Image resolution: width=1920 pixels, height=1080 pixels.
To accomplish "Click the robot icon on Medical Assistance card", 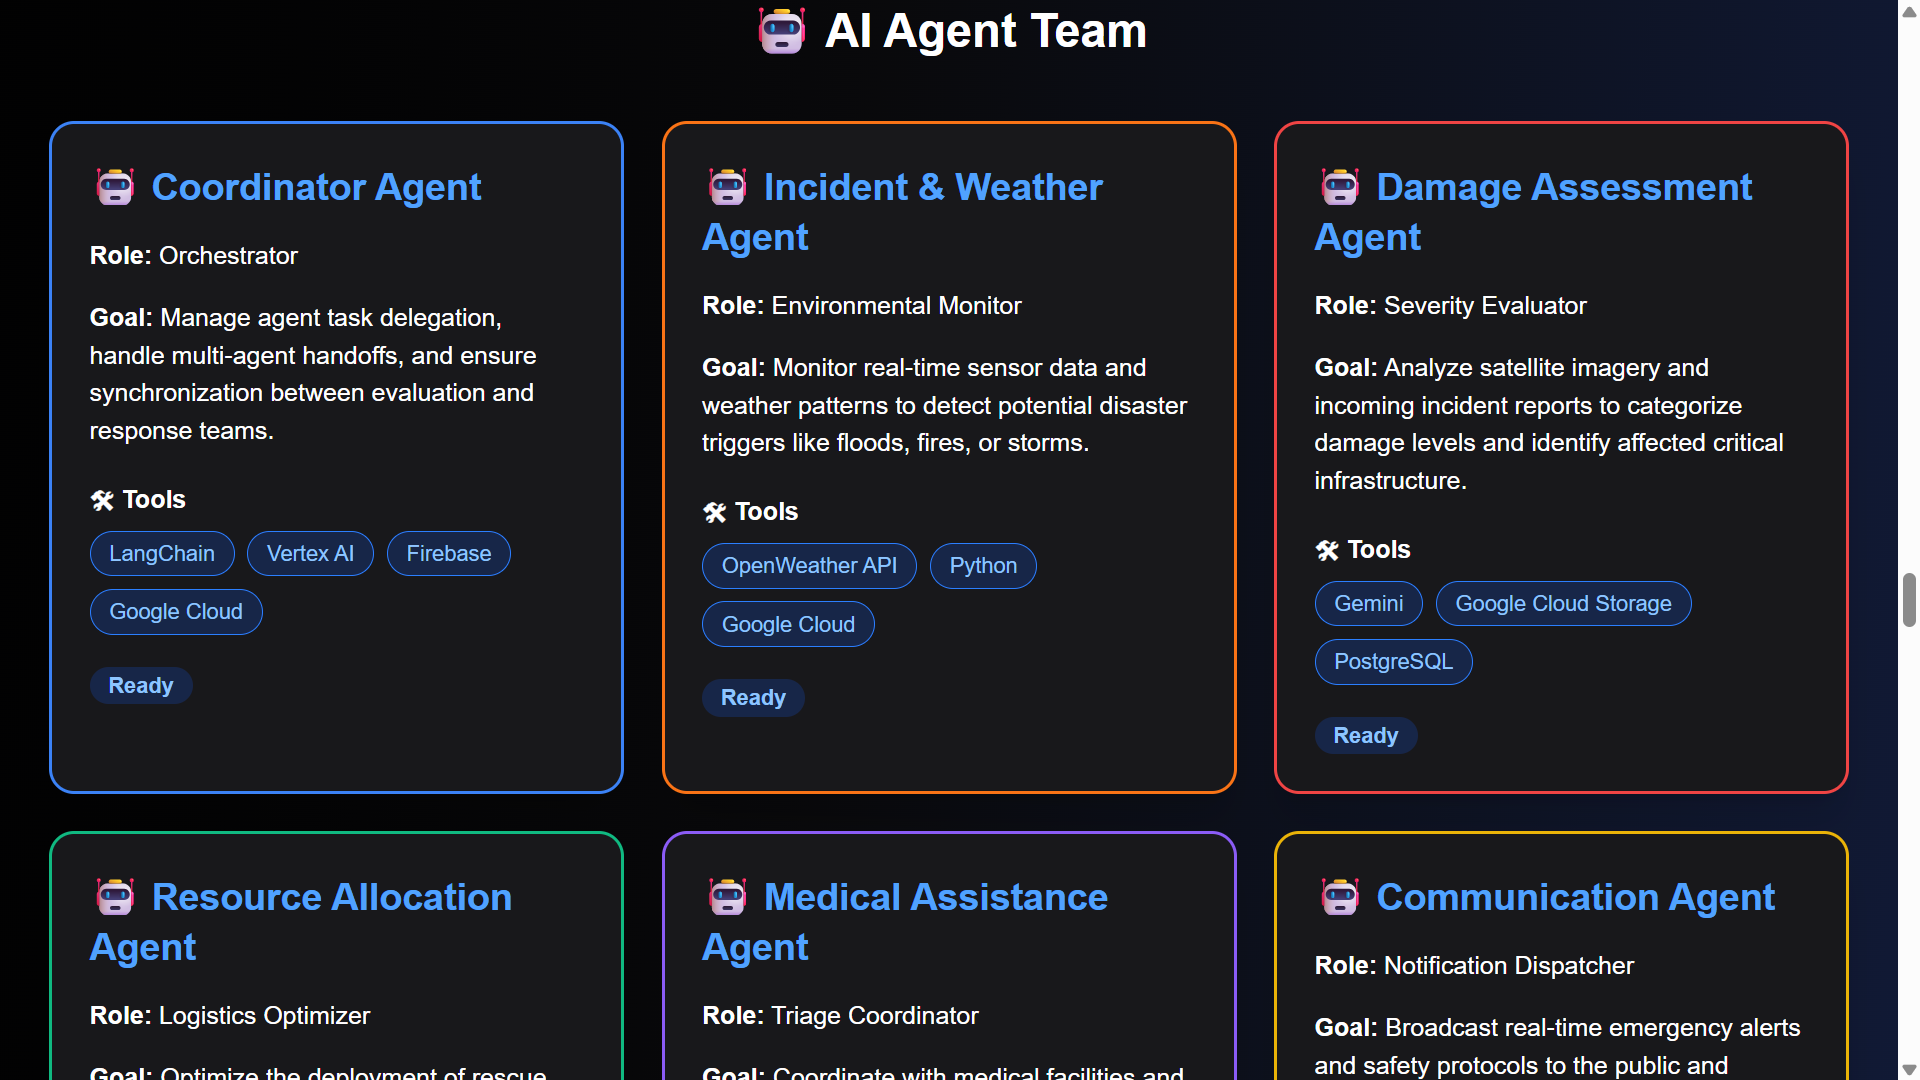I will [727, 897].
